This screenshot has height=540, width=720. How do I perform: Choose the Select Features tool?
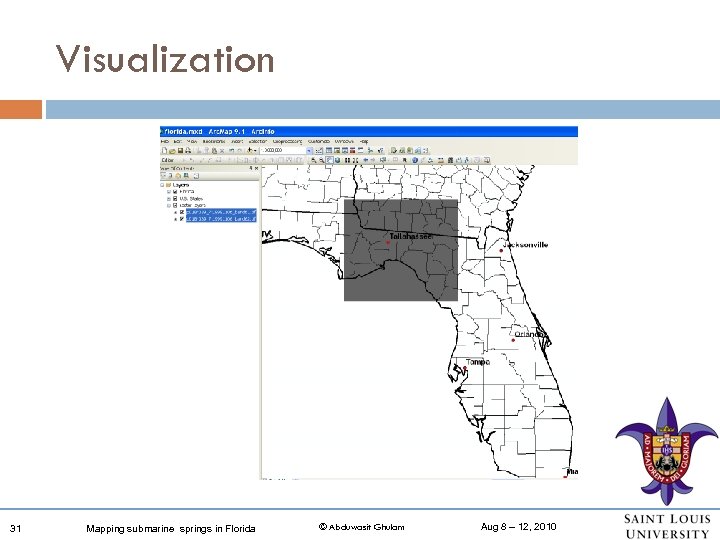383,160
